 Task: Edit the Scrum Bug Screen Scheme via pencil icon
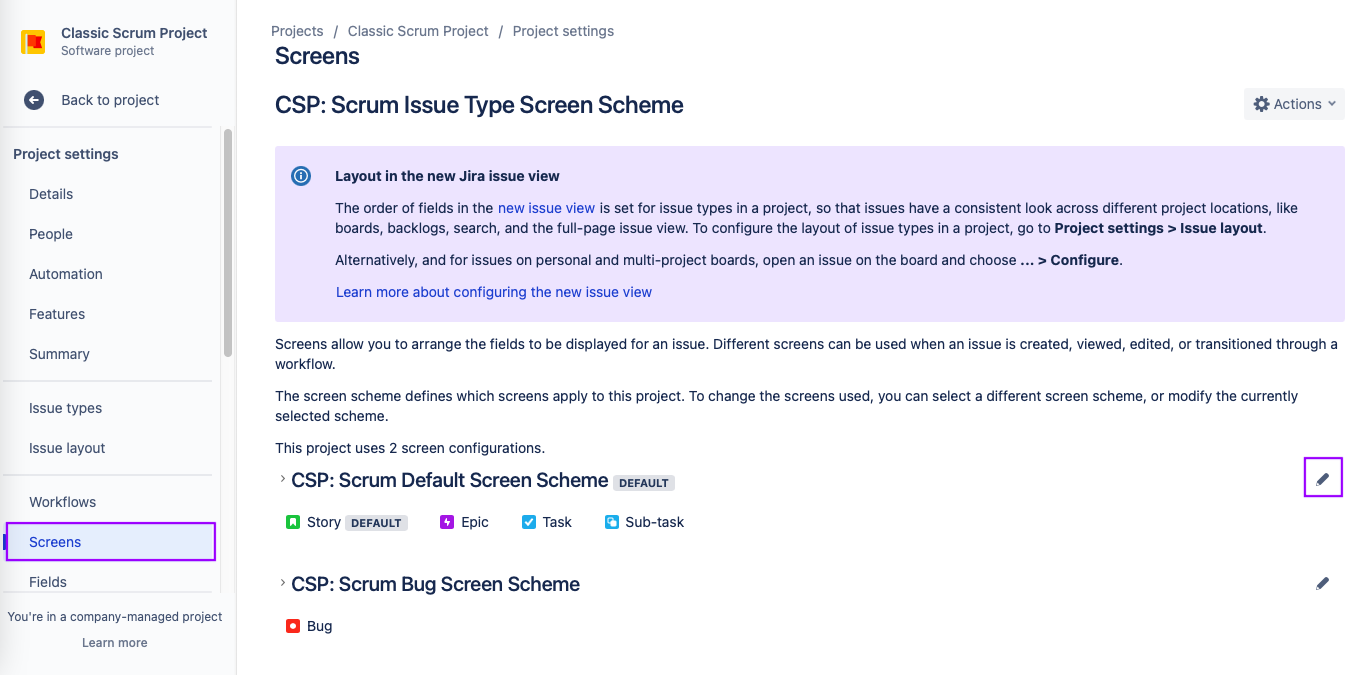click(x=1323, y=583)
